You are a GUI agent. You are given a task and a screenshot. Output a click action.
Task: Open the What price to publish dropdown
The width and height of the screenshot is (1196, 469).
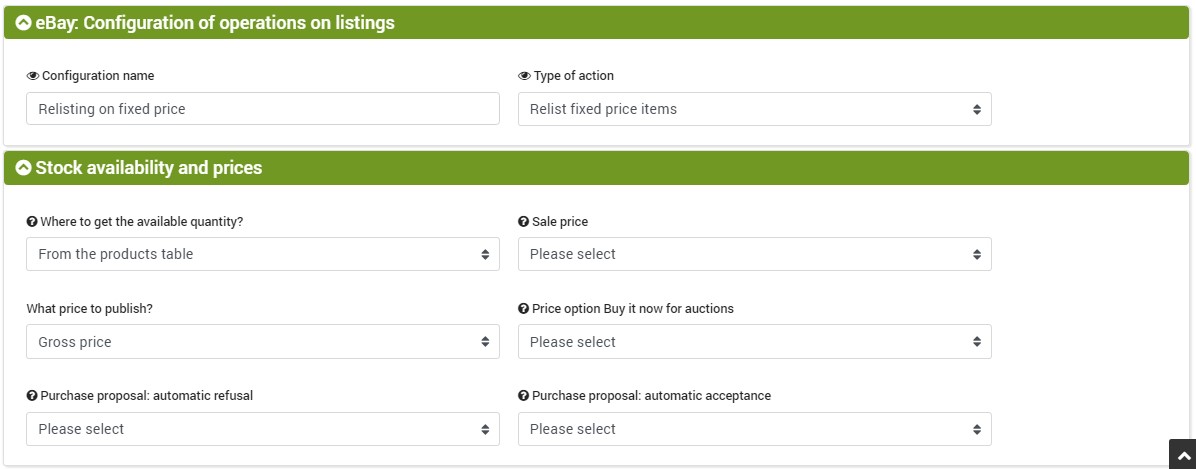coord(263,342)
